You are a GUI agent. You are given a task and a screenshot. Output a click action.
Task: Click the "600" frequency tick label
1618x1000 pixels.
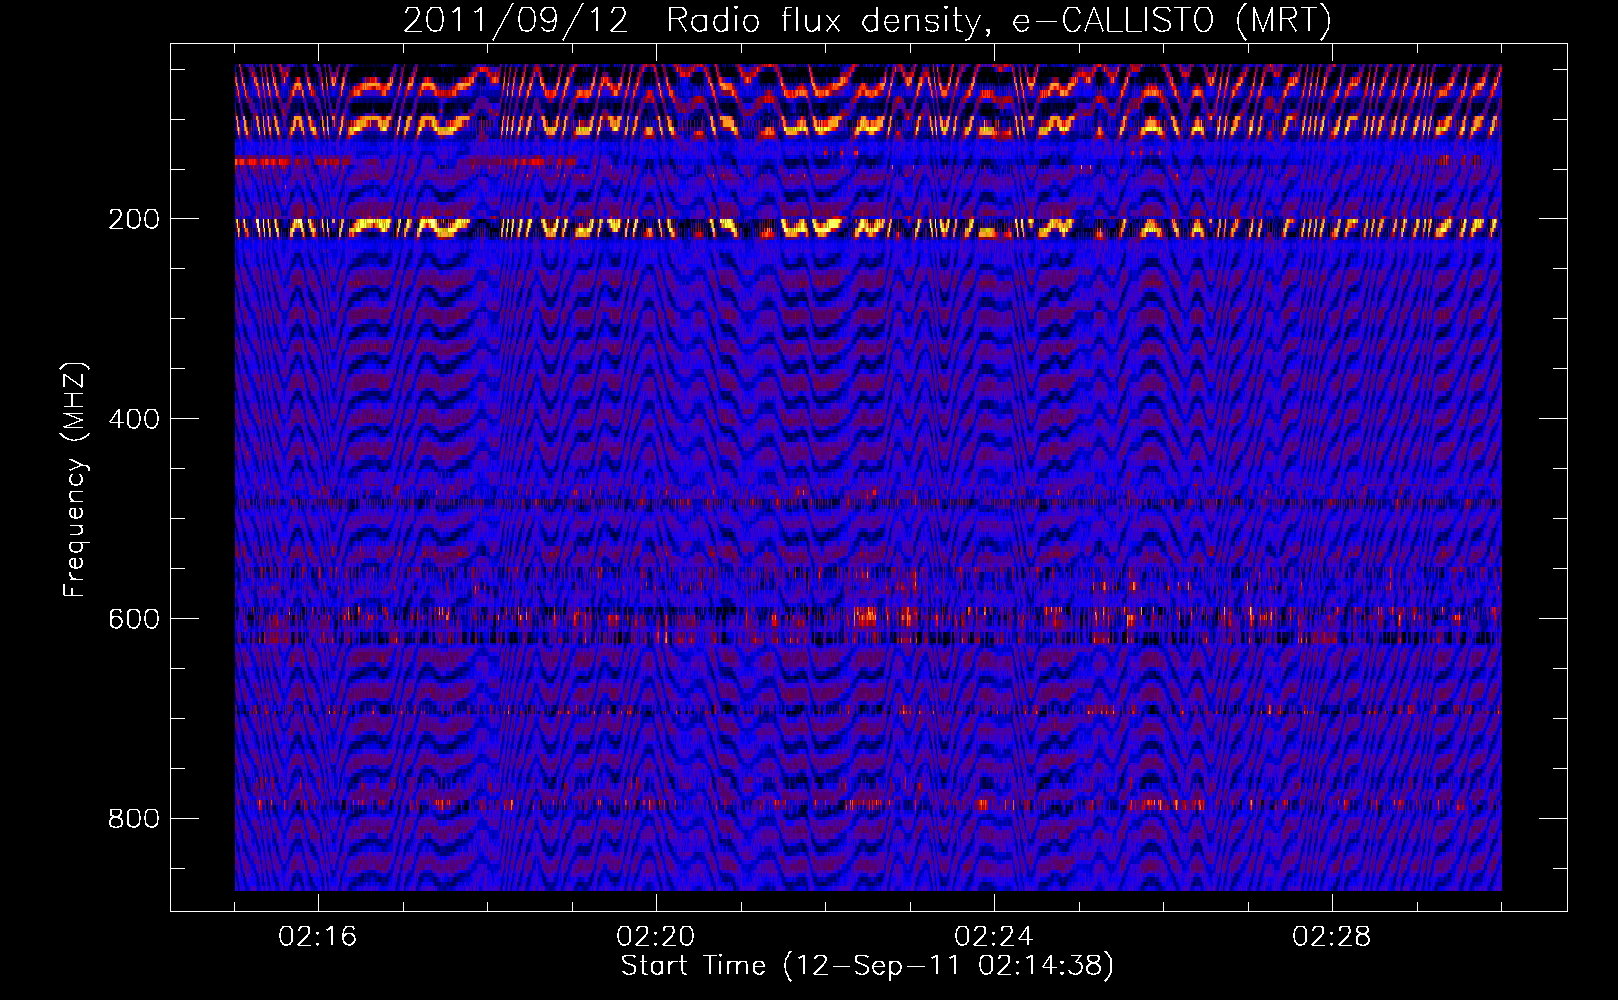tap(134, 619)
